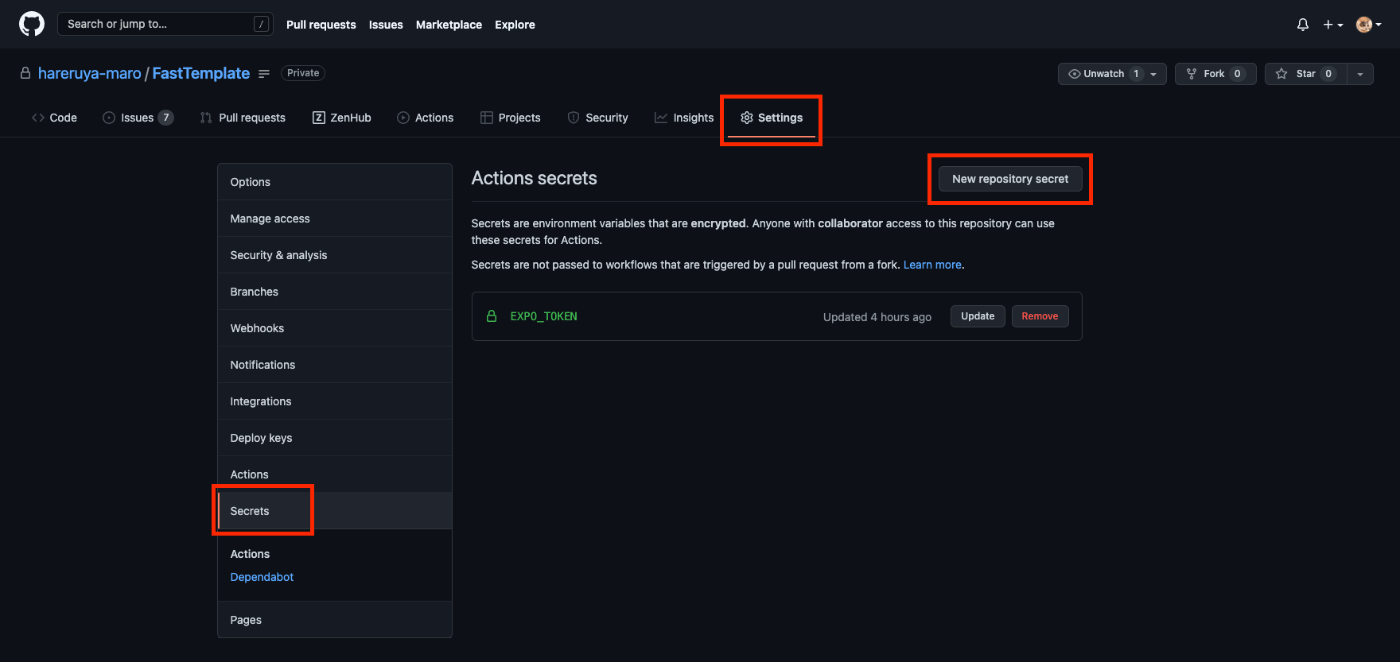The width and height of the screenshot is (1400, 662).
Task: Switch to the Insights tab
Action: coord(684,118)
